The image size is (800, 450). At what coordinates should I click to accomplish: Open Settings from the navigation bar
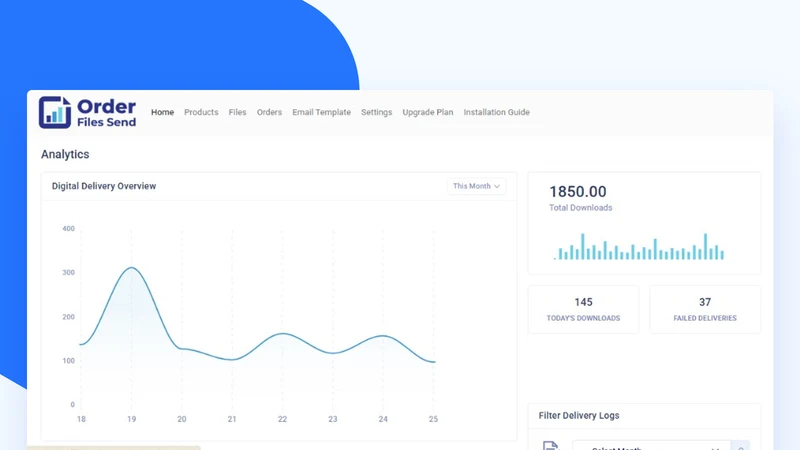pyautogui.click(x=377, y=112)
